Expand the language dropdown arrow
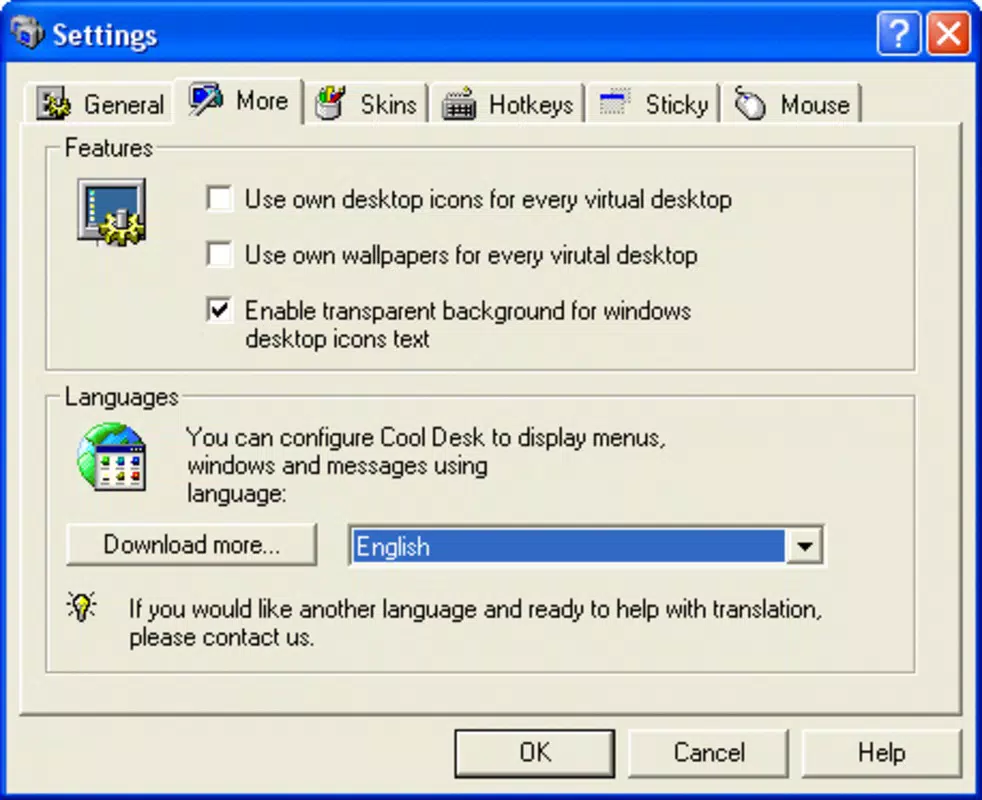 [804, 546]
